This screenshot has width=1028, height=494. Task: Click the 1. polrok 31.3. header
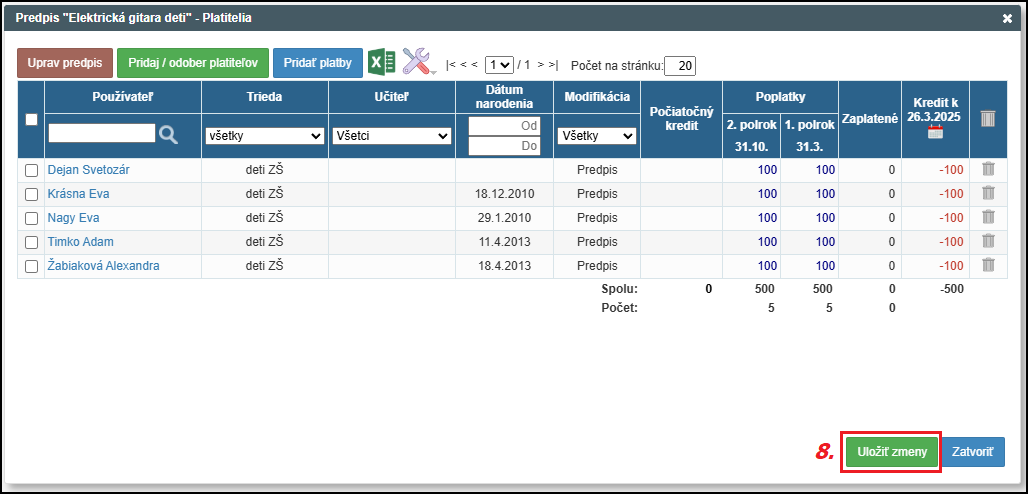pyautogui.click(x=809, y=136)
